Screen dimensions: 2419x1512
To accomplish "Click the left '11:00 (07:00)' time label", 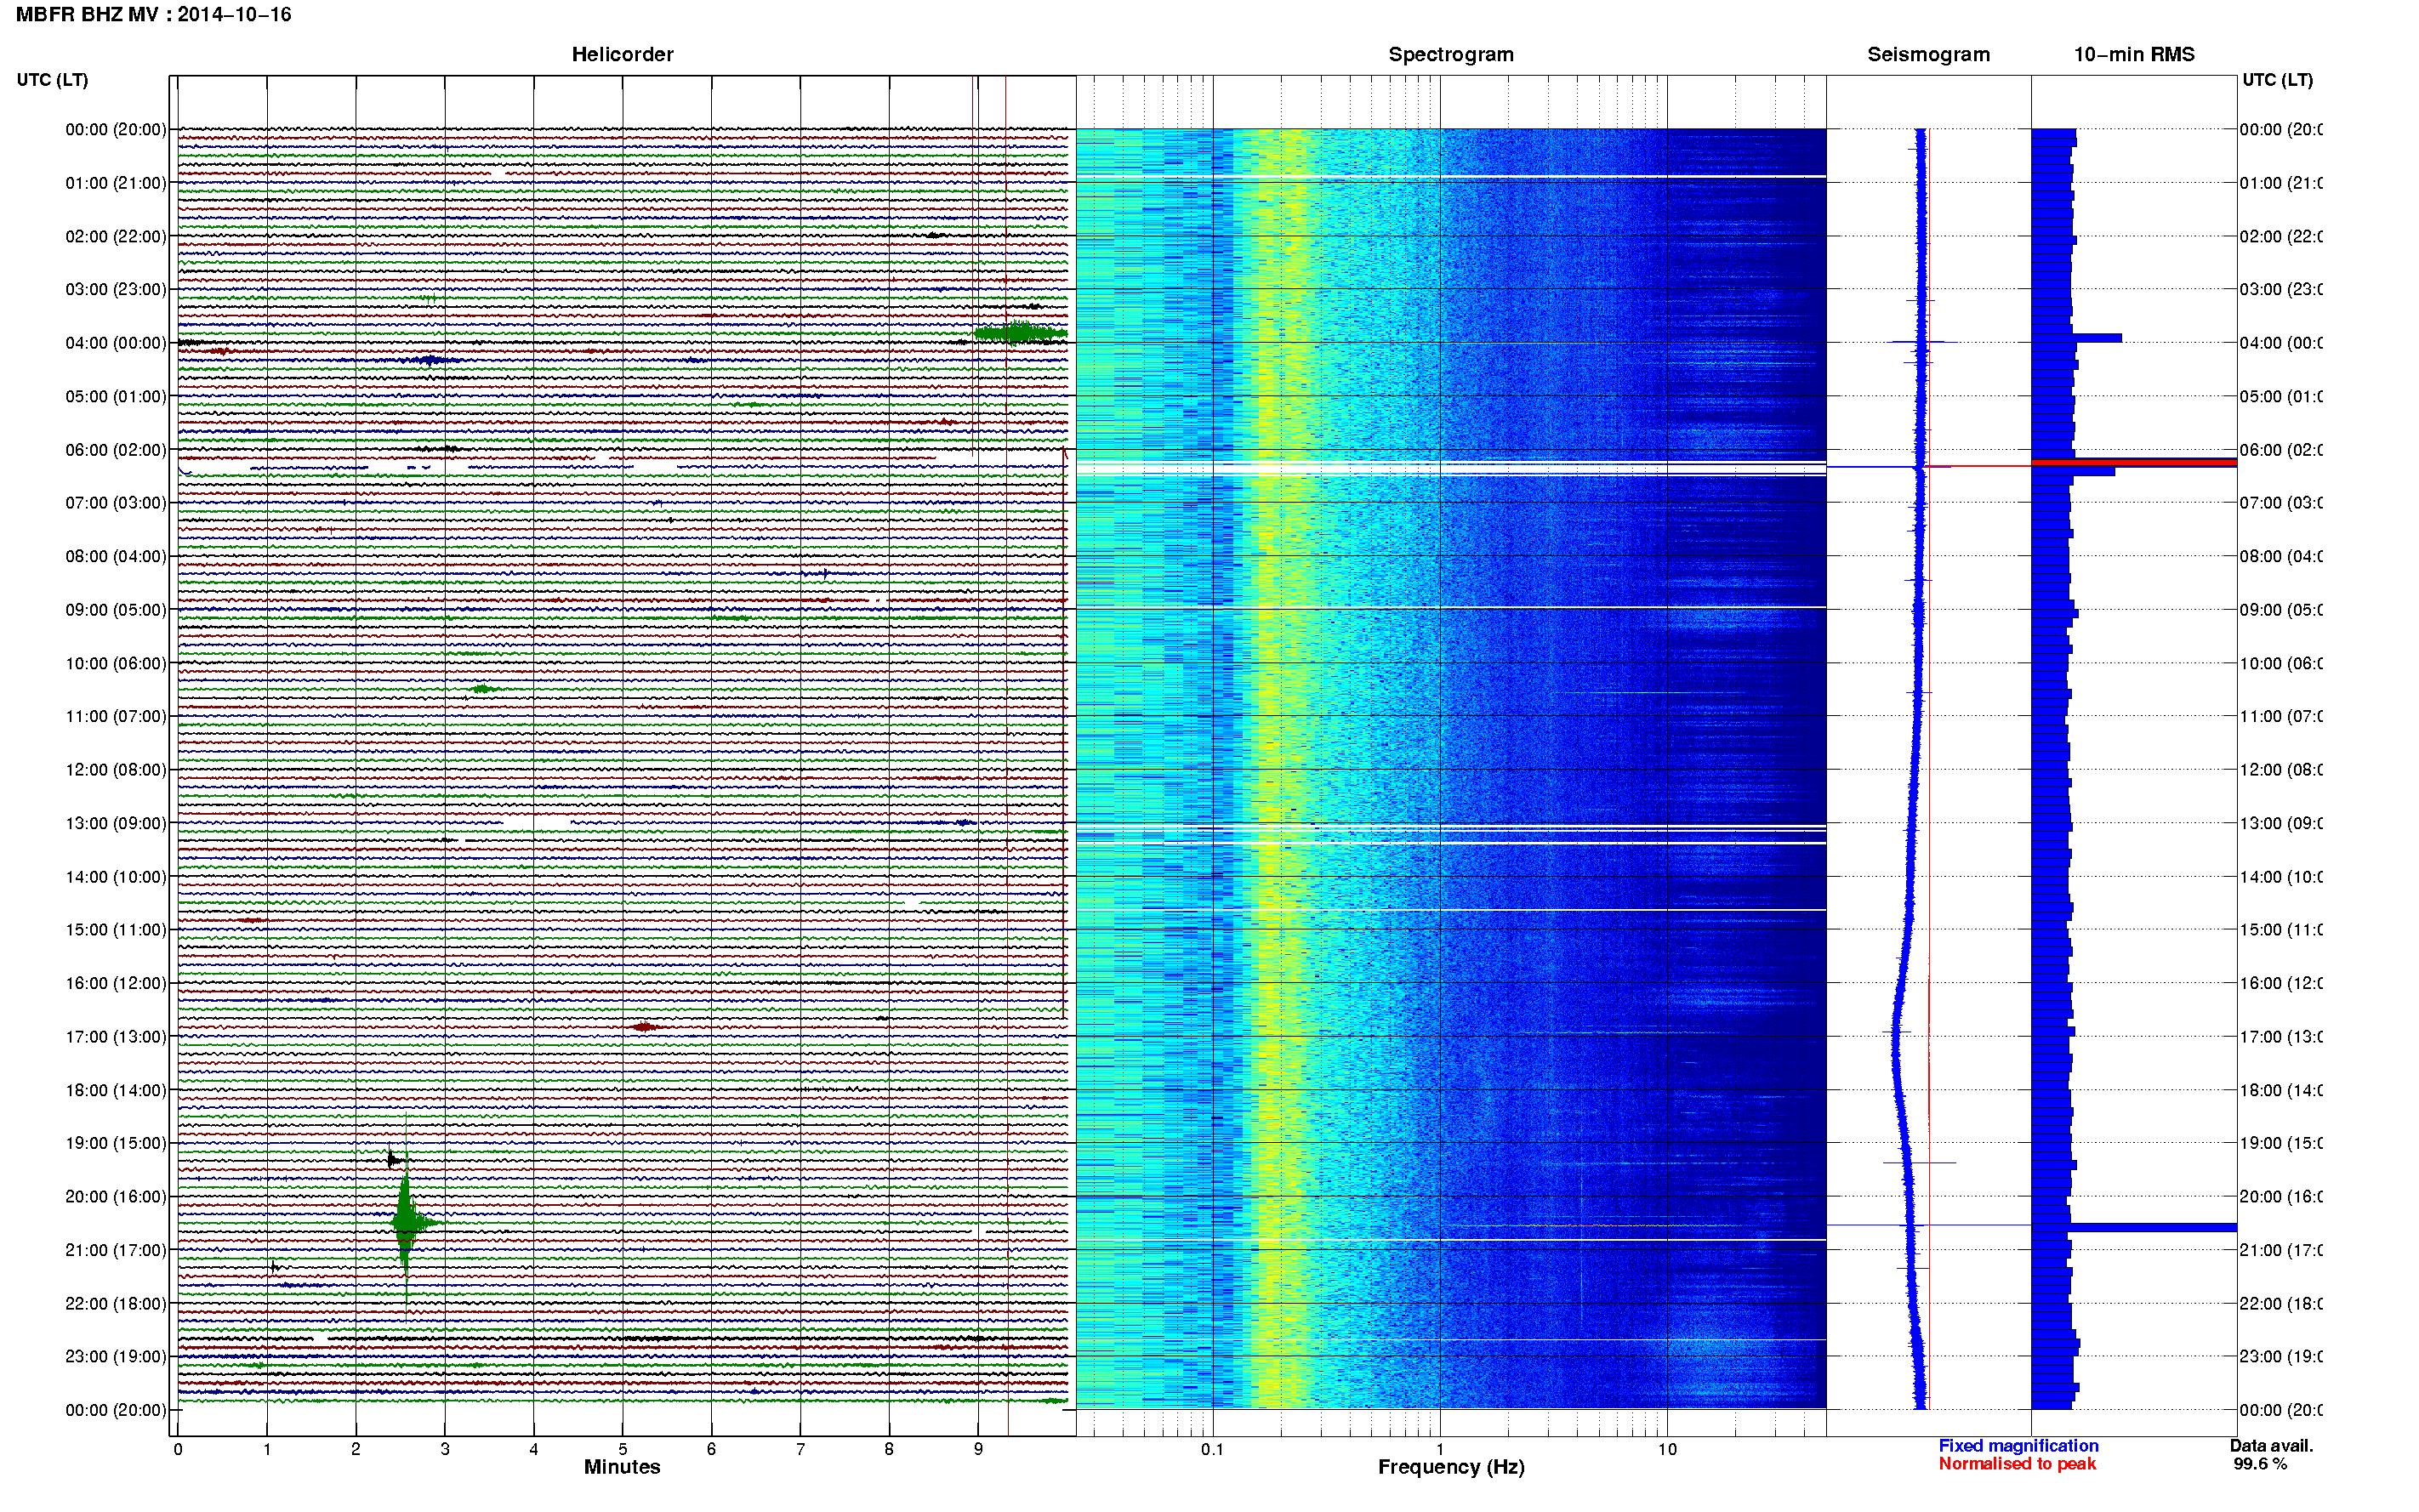I will coord(116,716).
